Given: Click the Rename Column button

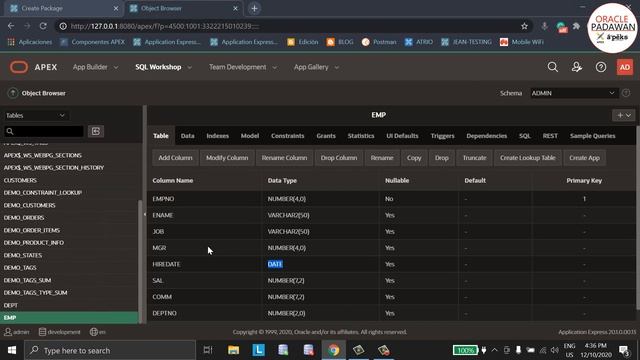Looking at the screenshot, I should coord(284,158).
